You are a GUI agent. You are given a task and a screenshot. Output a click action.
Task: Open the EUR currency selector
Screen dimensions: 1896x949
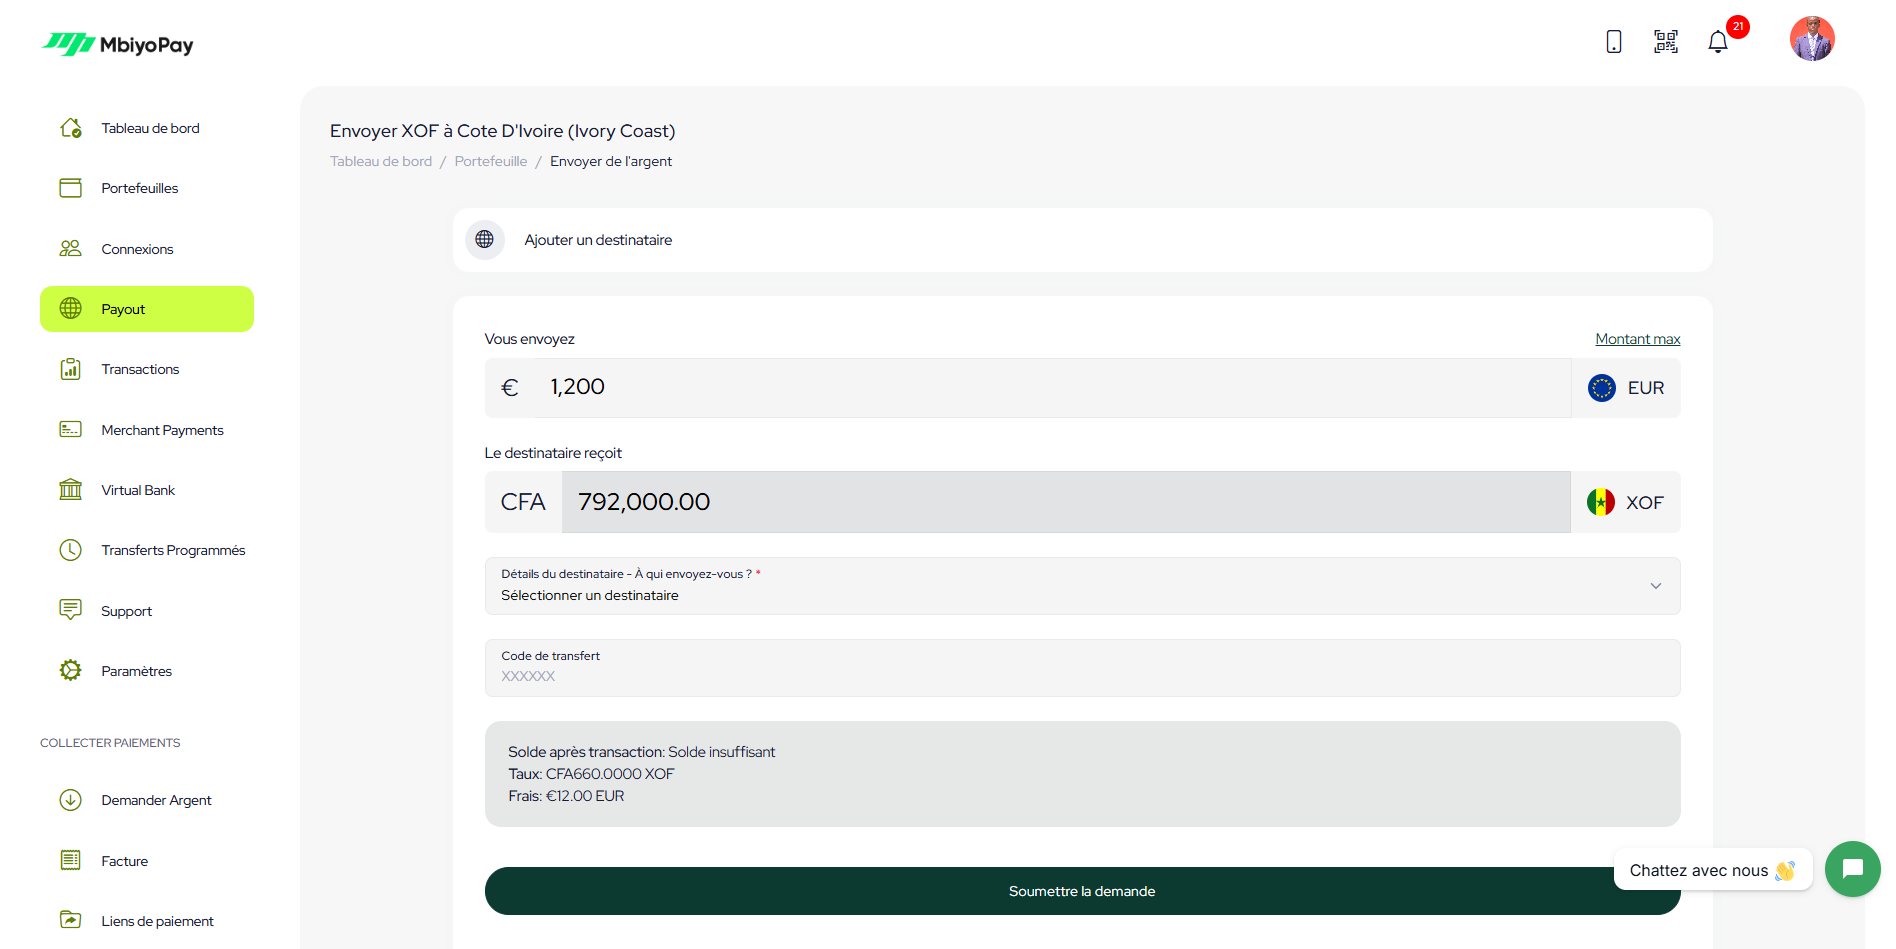1626,388
